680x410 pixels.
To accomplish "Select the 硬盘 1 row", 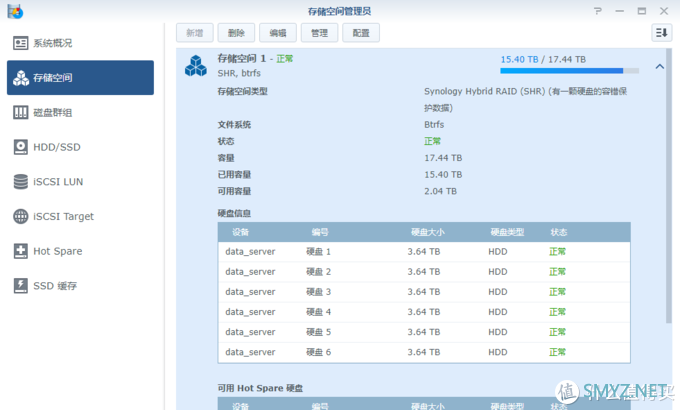I will 424,252.
